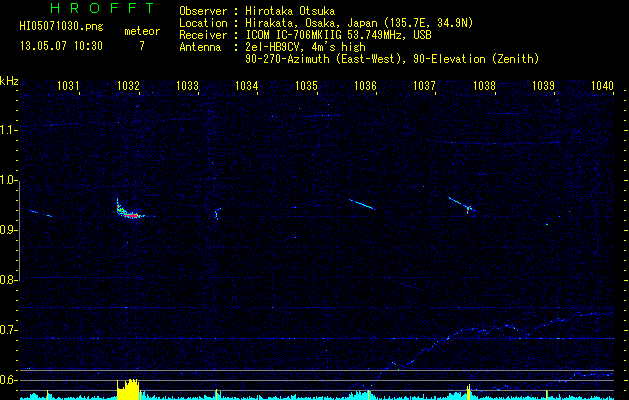
Task: Click the 1034 time axis label
Action: click(246, 85)
